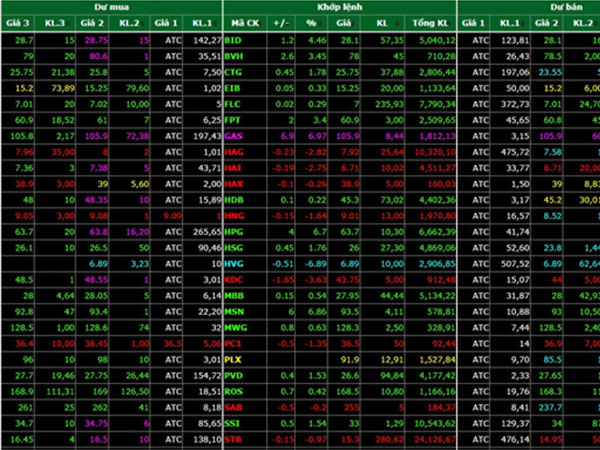Open the PVD stock code
The image size is (600, 450).
point(234,376)
